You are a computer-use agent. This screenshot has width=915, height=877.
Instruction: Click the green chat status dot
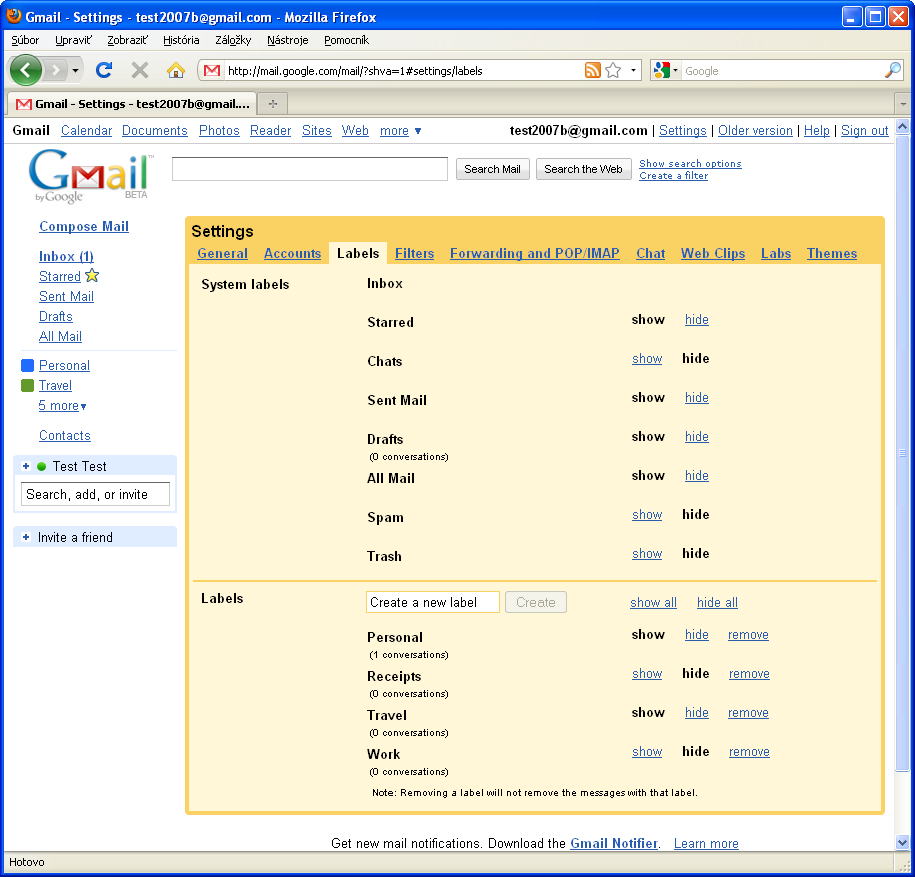[x=41, y=466]
